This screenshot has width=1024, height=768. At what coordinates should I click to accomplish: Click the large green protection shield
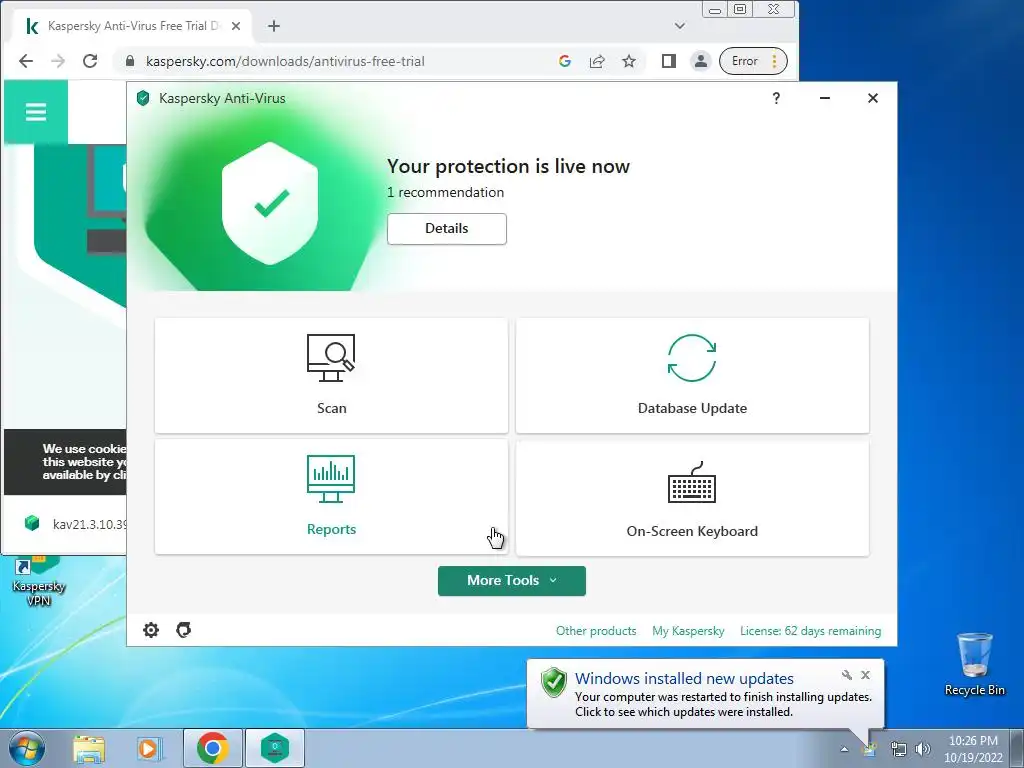point(270,204)
